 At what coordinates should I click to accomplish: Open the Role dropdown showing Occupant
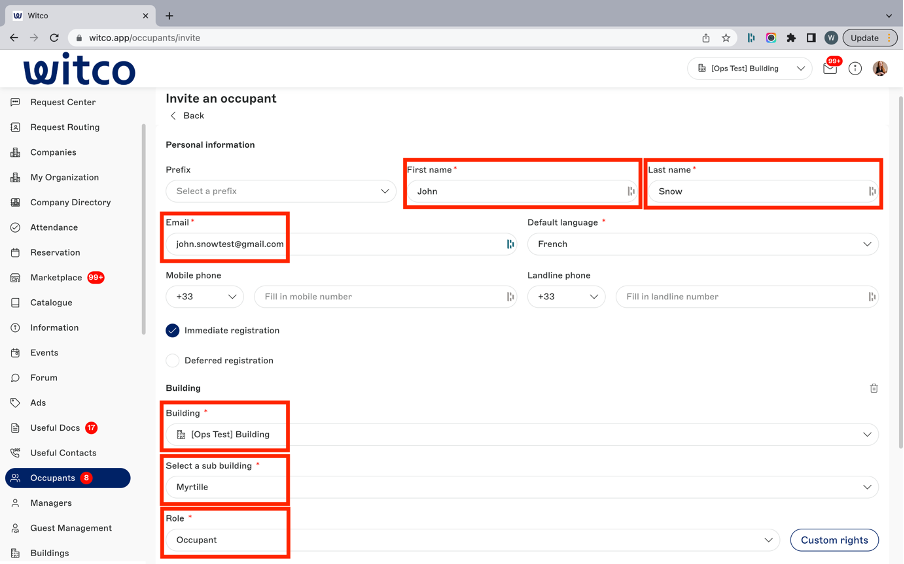click(472, 540)
